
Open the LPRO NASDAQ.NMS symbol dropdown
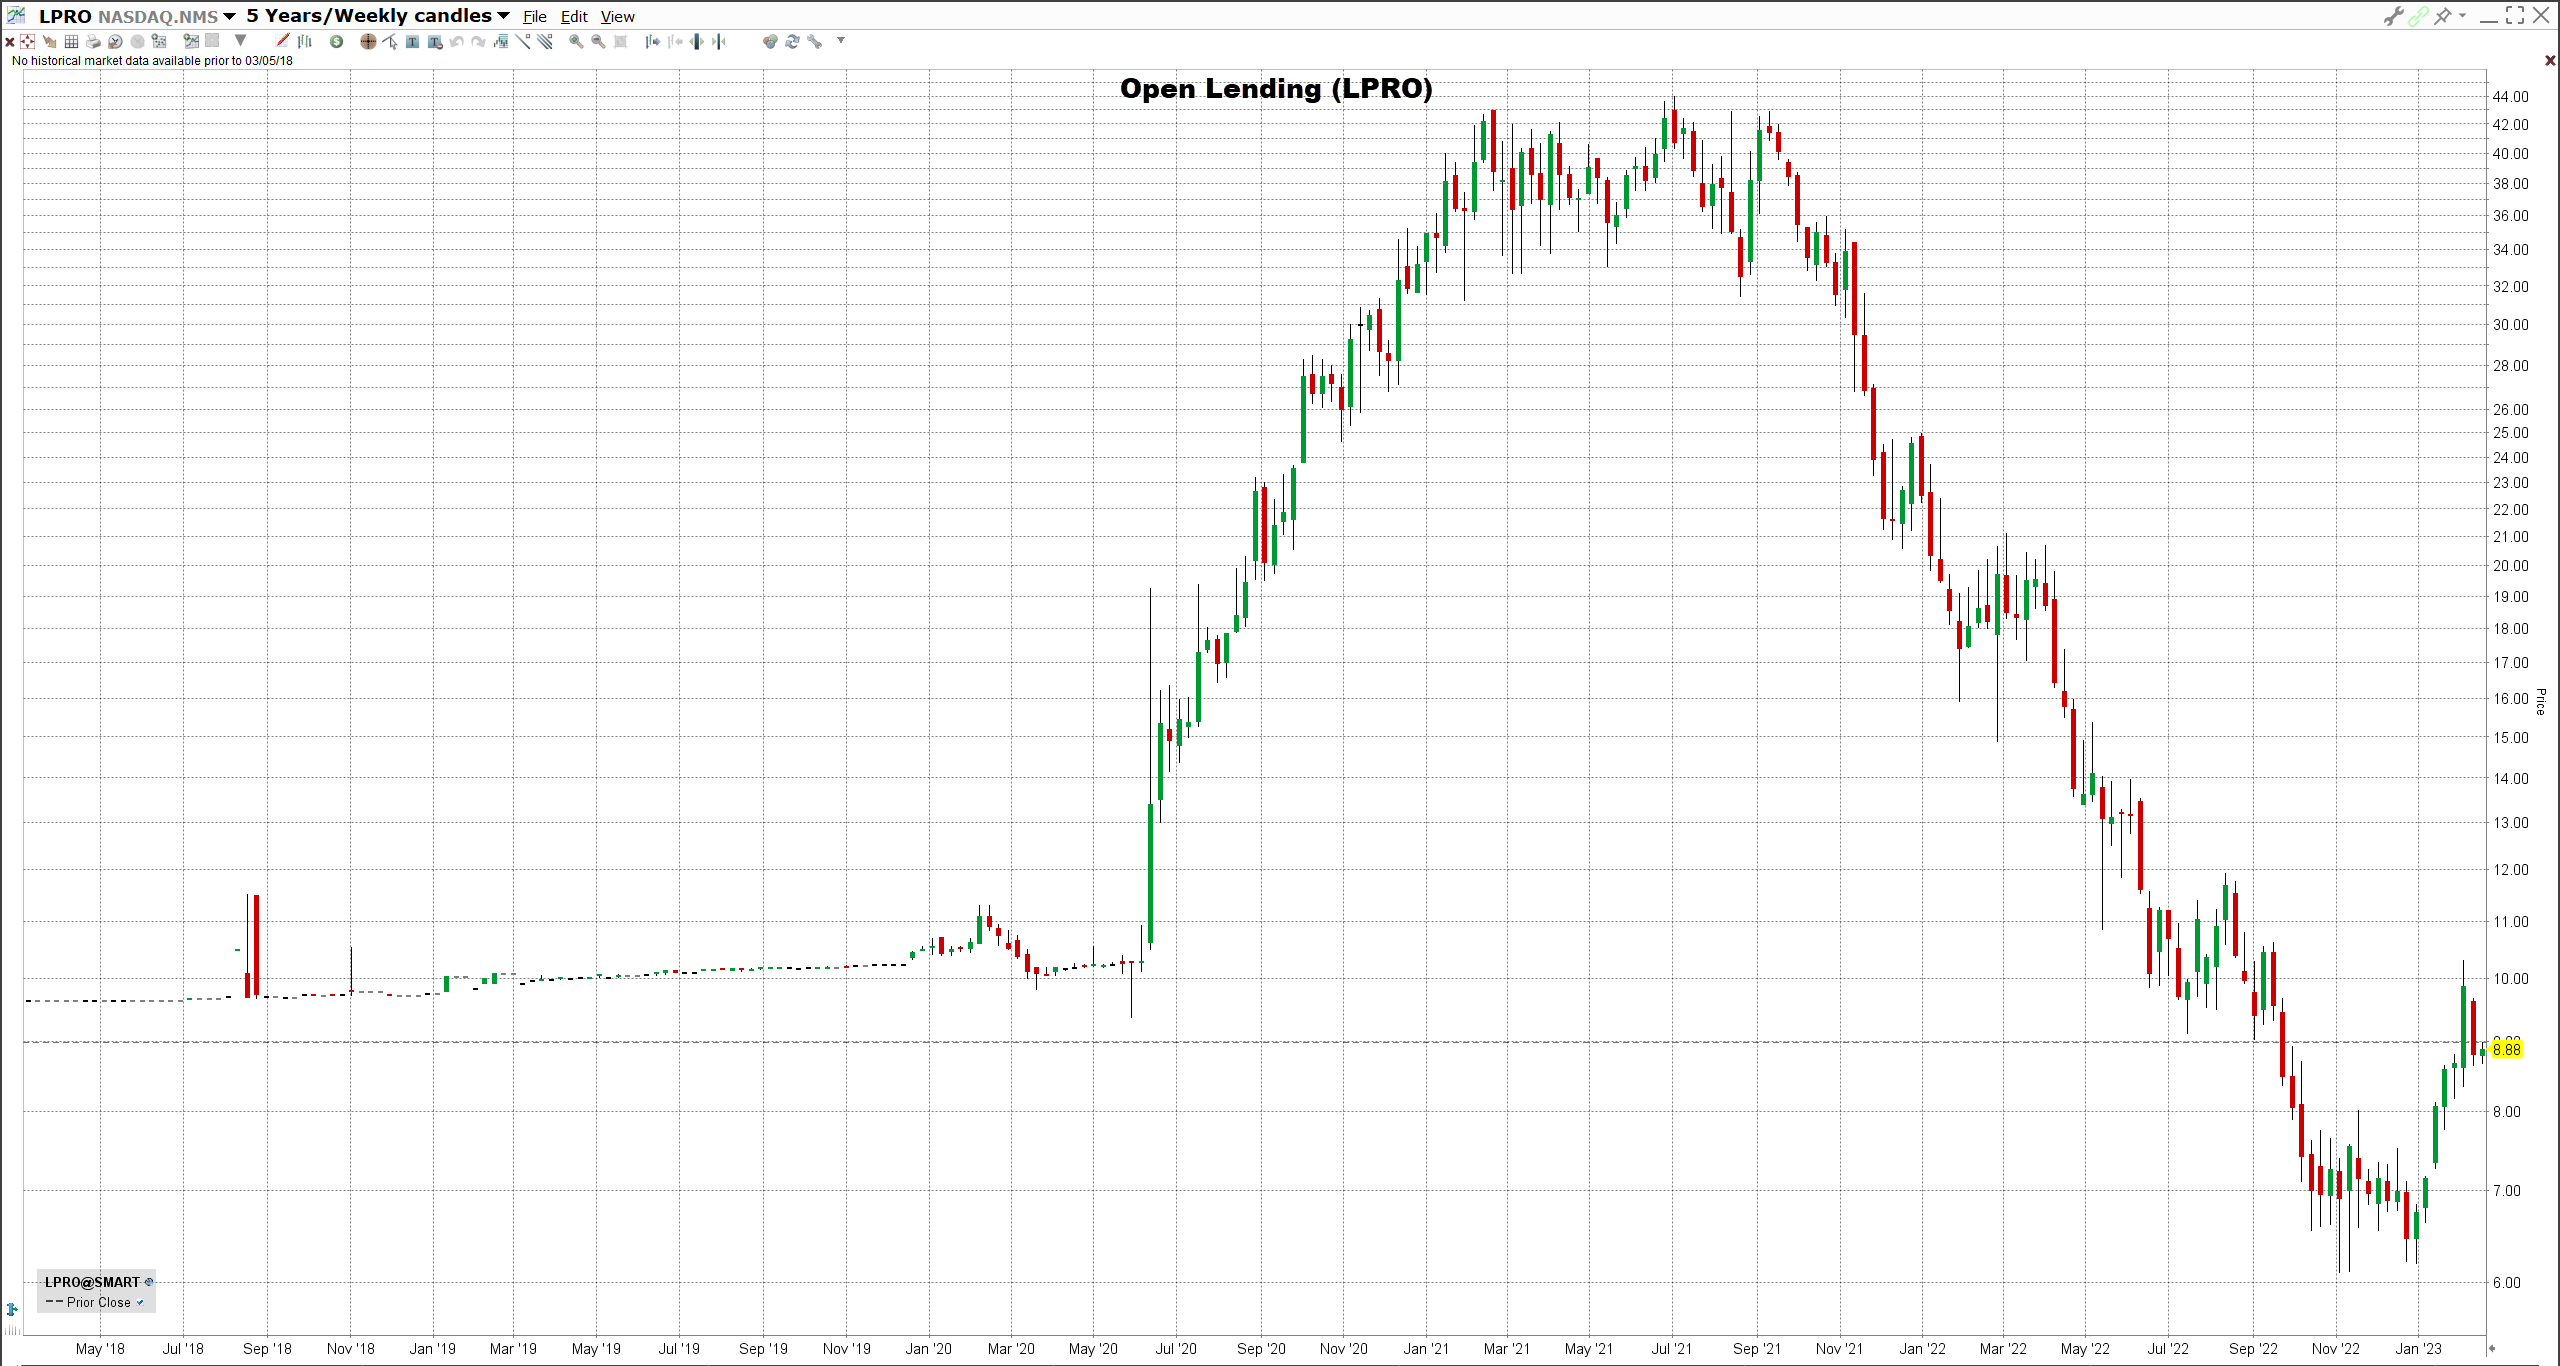[229, 16]
